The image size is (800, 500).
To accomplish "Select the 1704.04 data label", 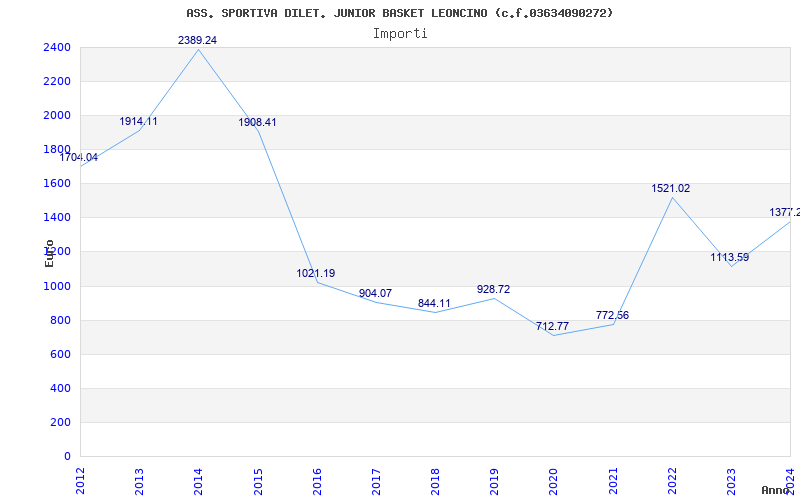I will (79, 157).
